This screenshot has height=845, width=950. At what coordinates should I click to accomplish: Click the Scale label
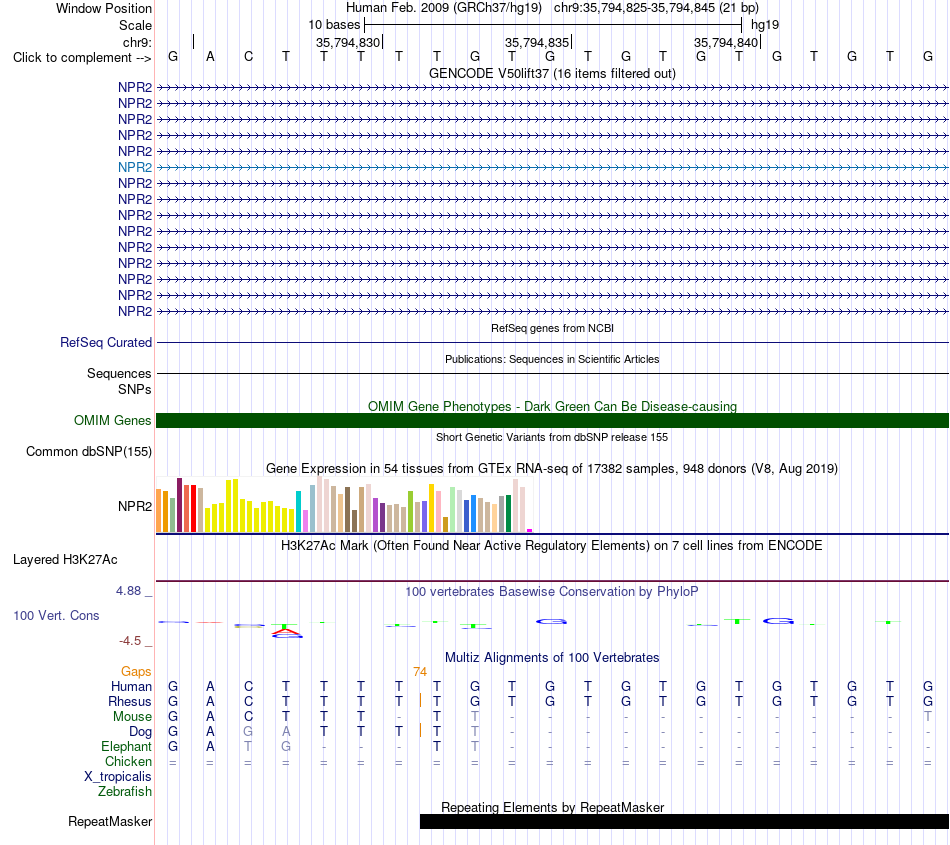click(x=135, y=25)
